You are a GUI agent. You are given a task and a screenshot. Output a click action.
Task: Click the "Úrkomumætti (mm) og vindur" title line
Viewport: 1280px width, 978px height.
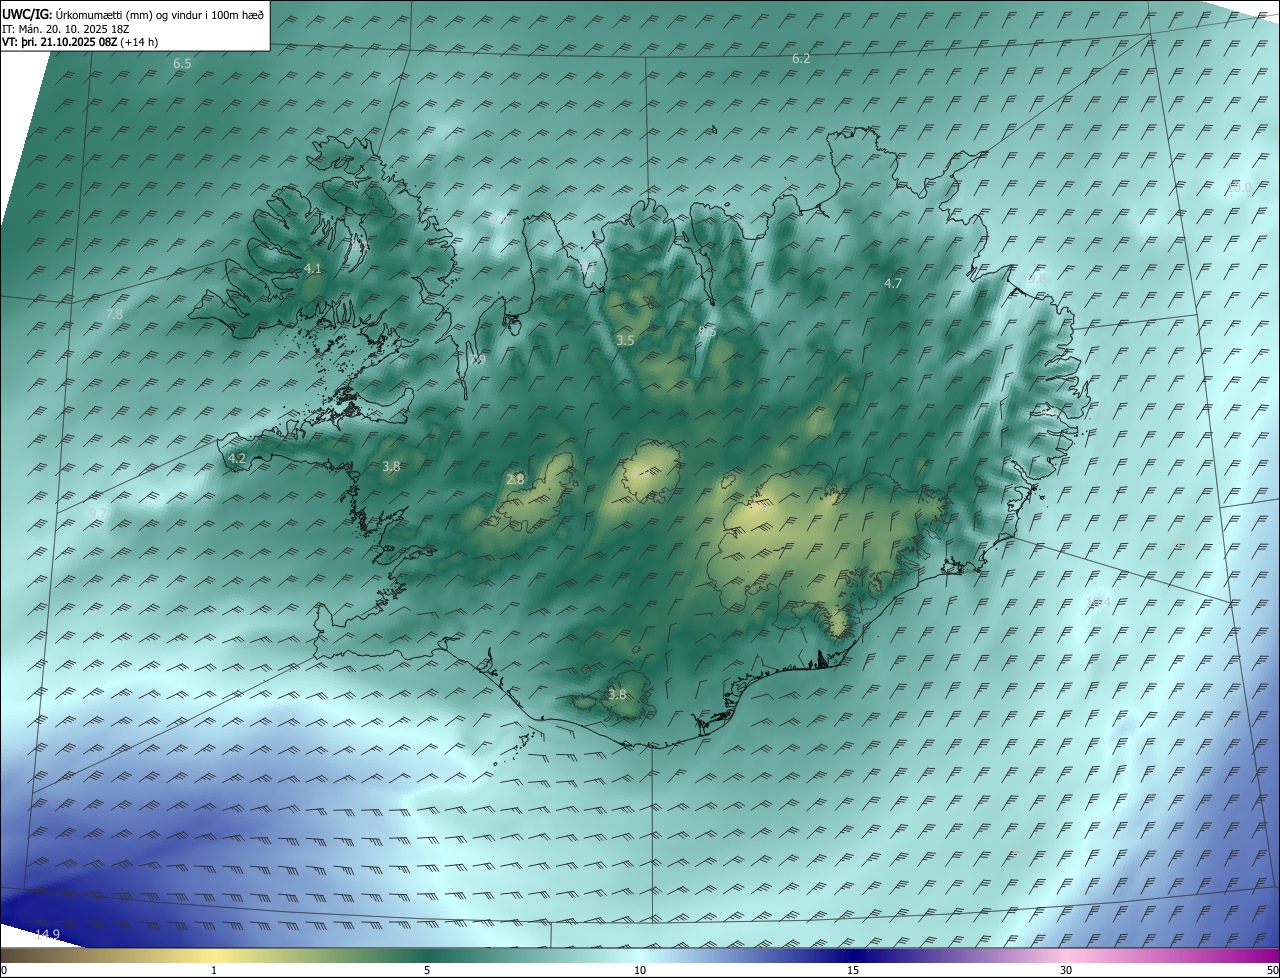pos(133,14)
